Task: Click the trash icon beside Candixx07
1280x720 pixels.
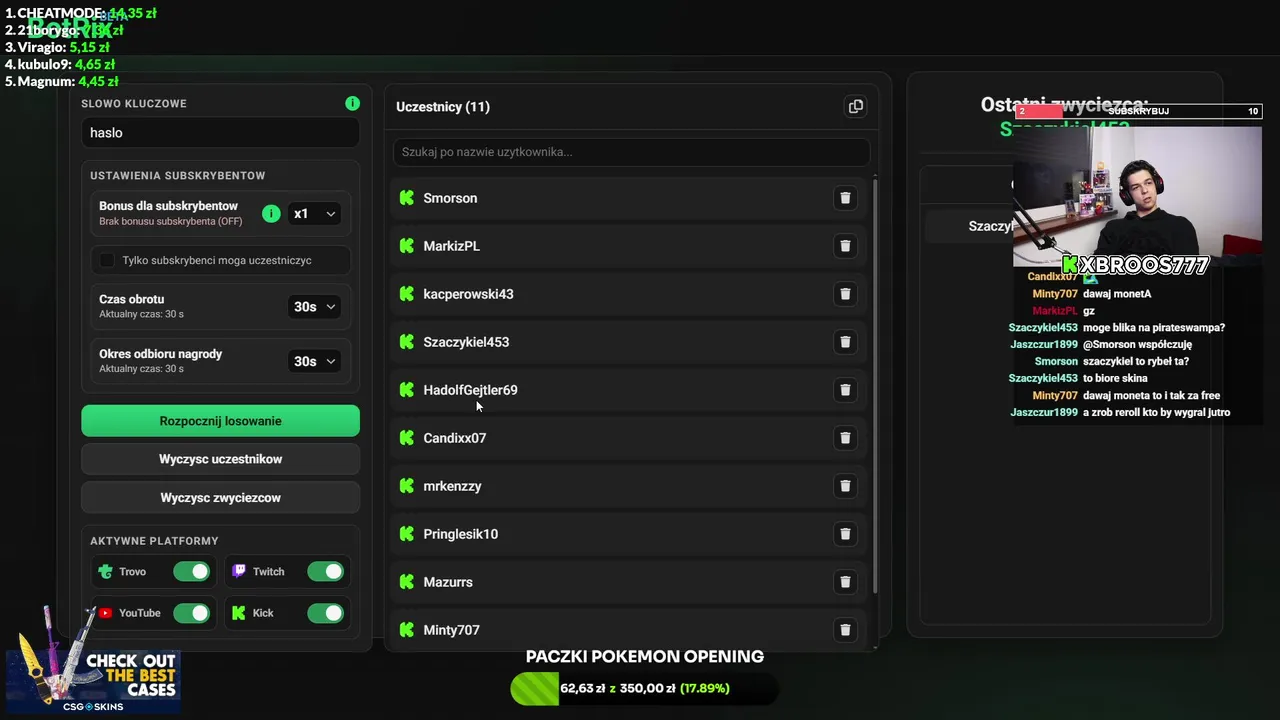Action: click(x=845, y=438)
